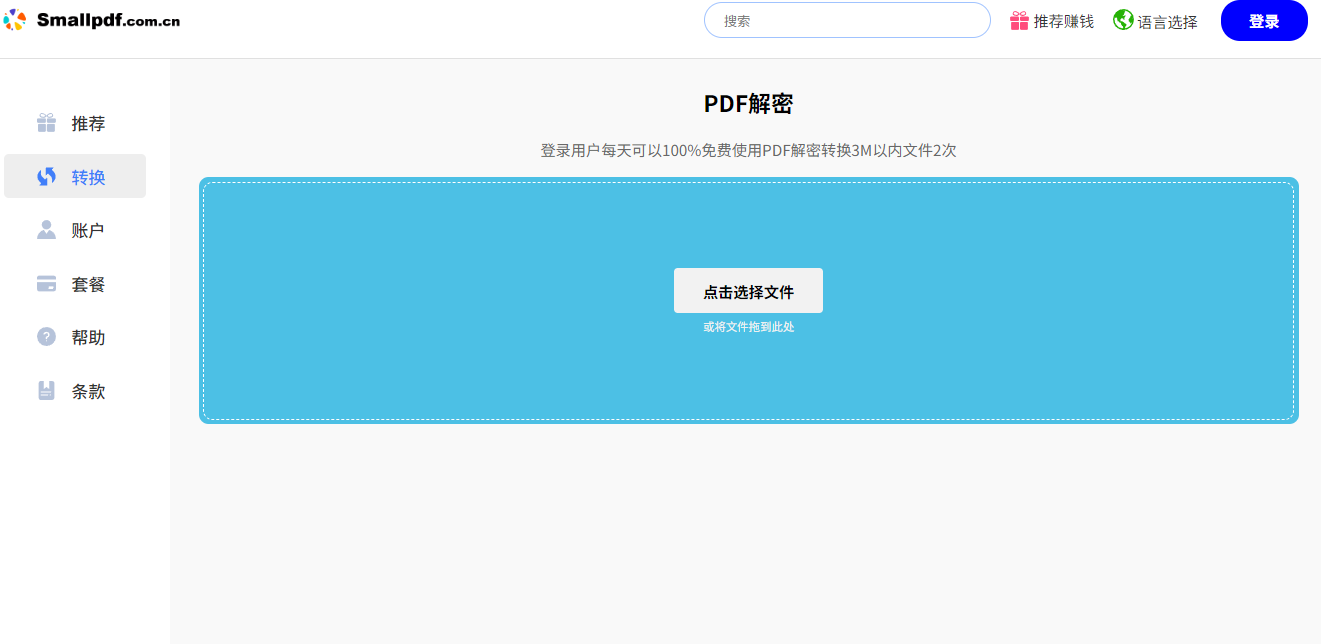Open the 账户 account menu label
The height and width of the screenshot is (644, 1321).
(88, 230)
